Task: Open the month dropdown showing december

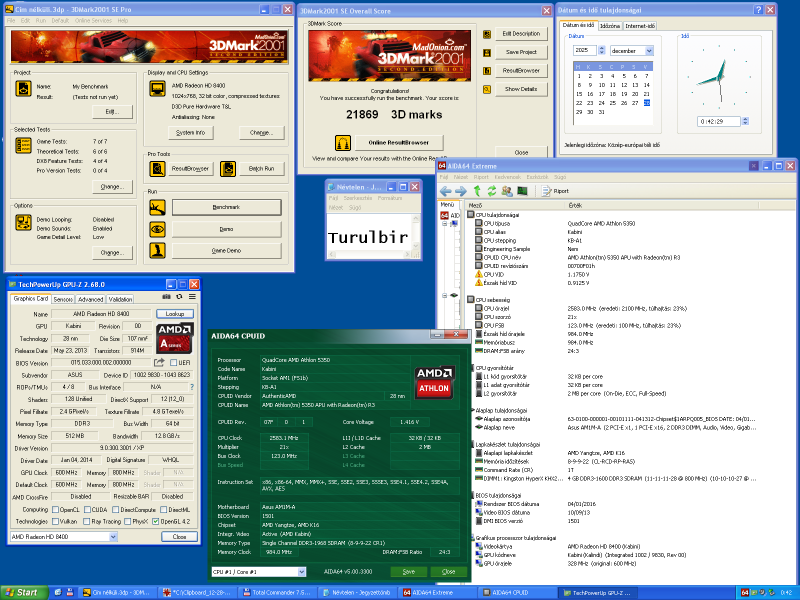Action: (649, 51)
